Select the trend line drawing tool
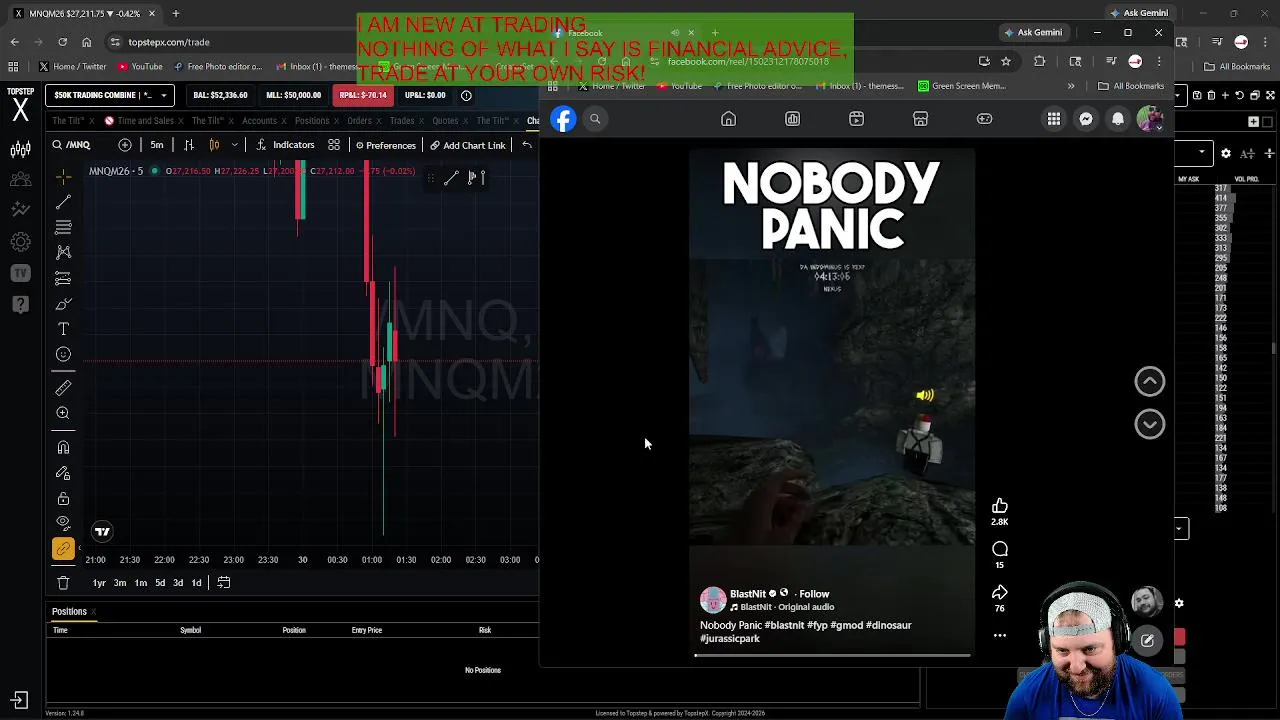Image resolution: width=1280 pixels, height=720 pixels. coord(63,202)
